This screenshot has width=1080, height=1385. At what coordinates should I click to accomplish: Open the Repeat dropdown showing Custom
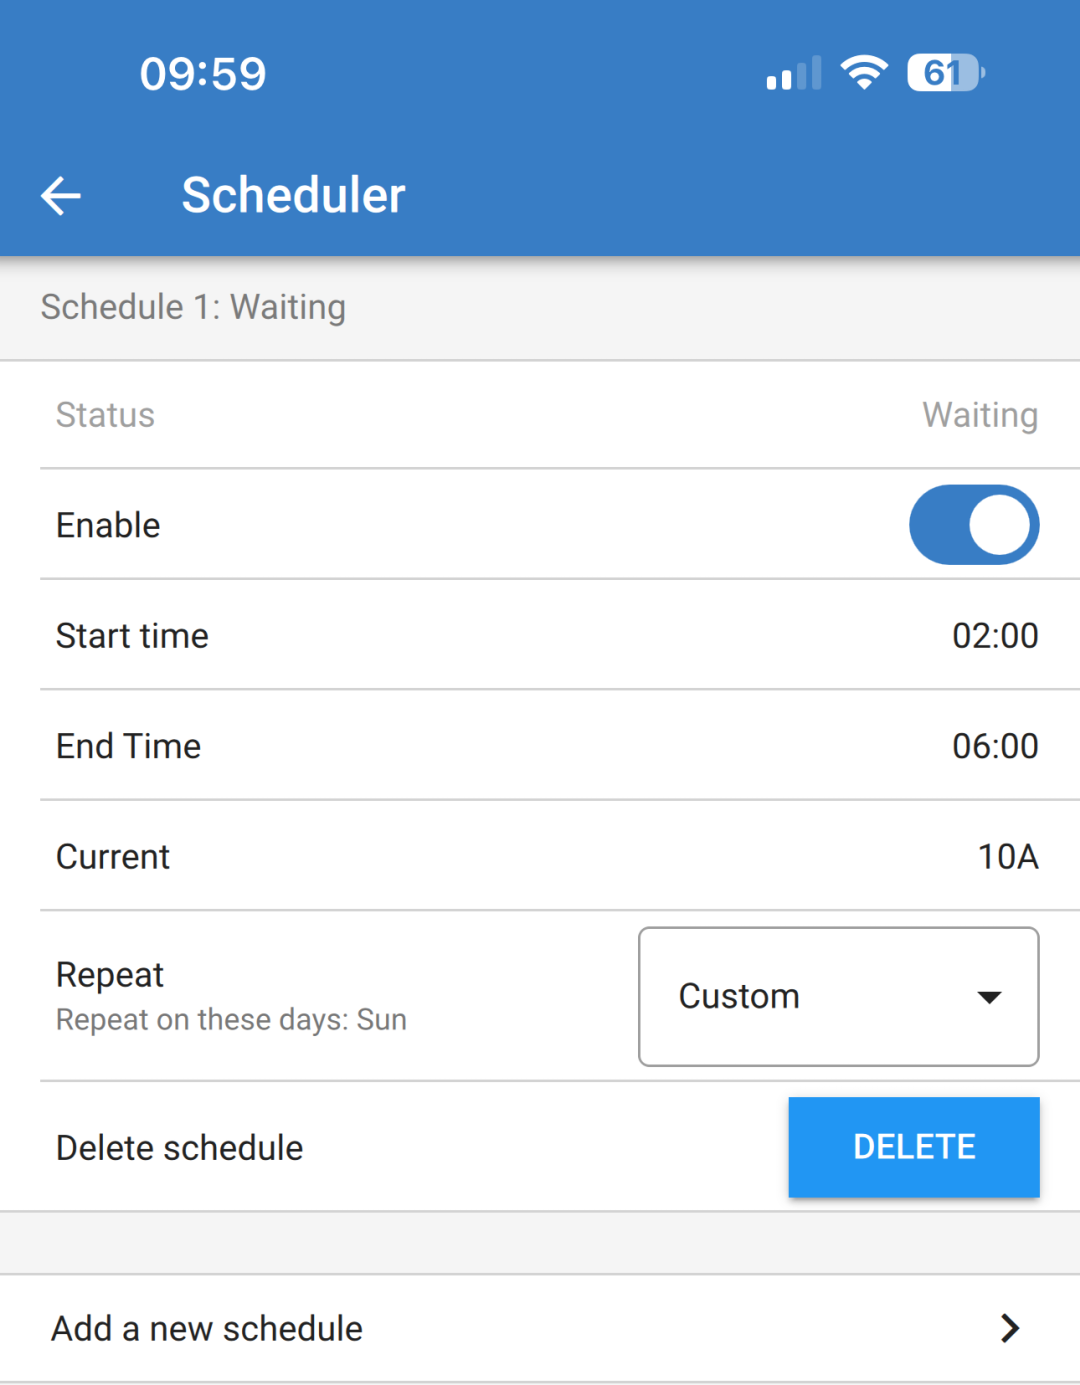(x=838, y=996)
